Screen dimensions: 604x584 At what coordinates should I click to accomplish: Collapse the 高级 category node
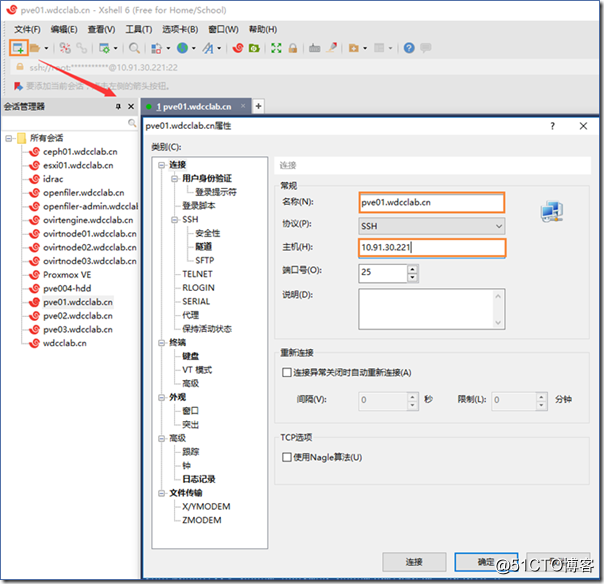click(161, 438)
